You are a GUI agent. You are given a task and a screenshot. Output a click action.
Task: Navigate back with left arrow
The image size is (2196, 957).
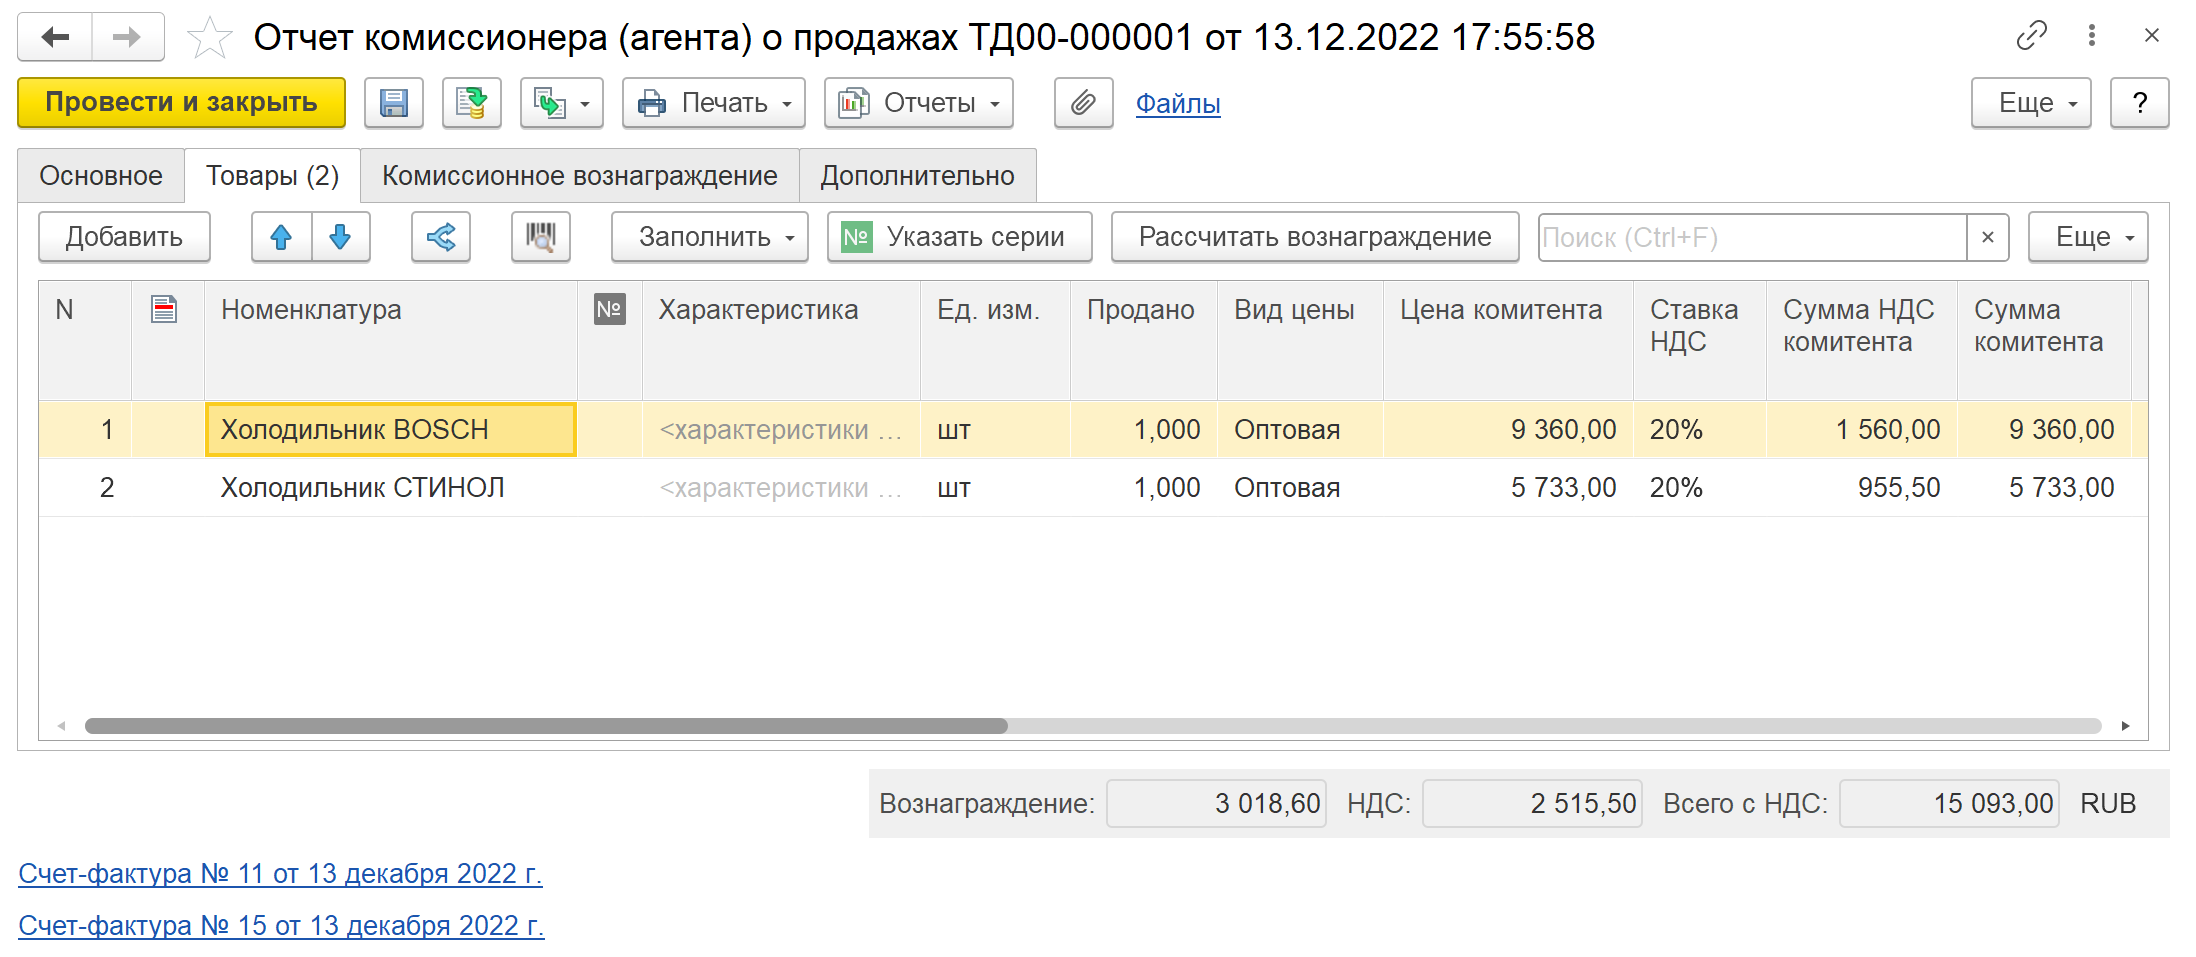tap(55, 38)
